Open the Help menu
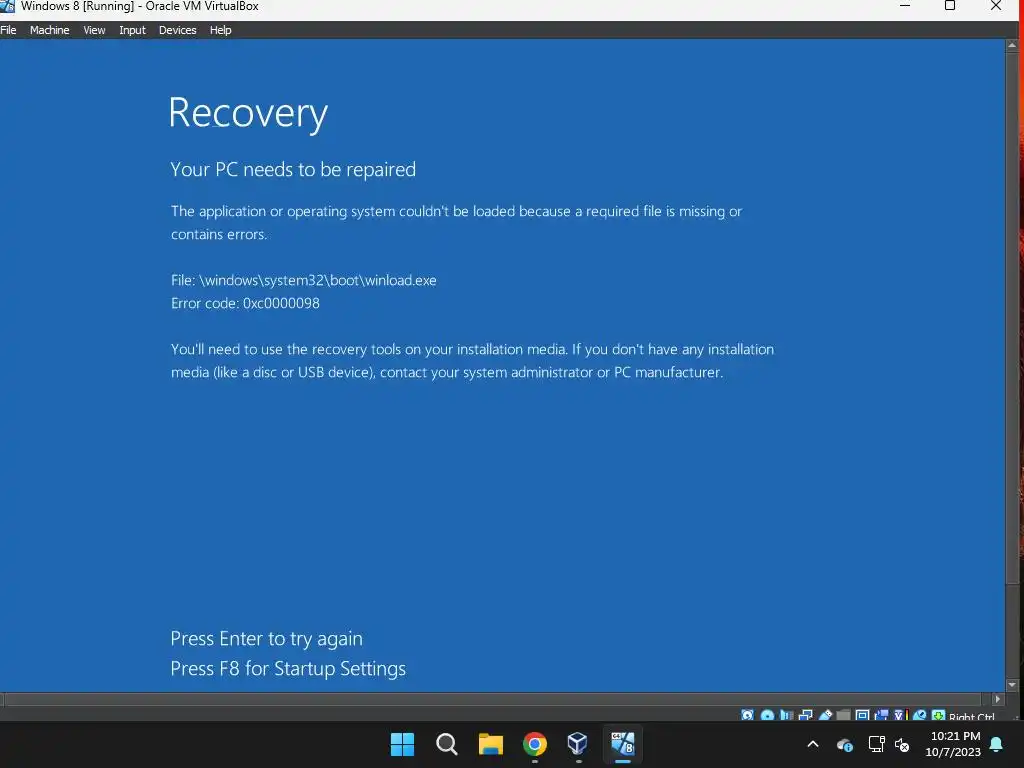 (221, 30)
